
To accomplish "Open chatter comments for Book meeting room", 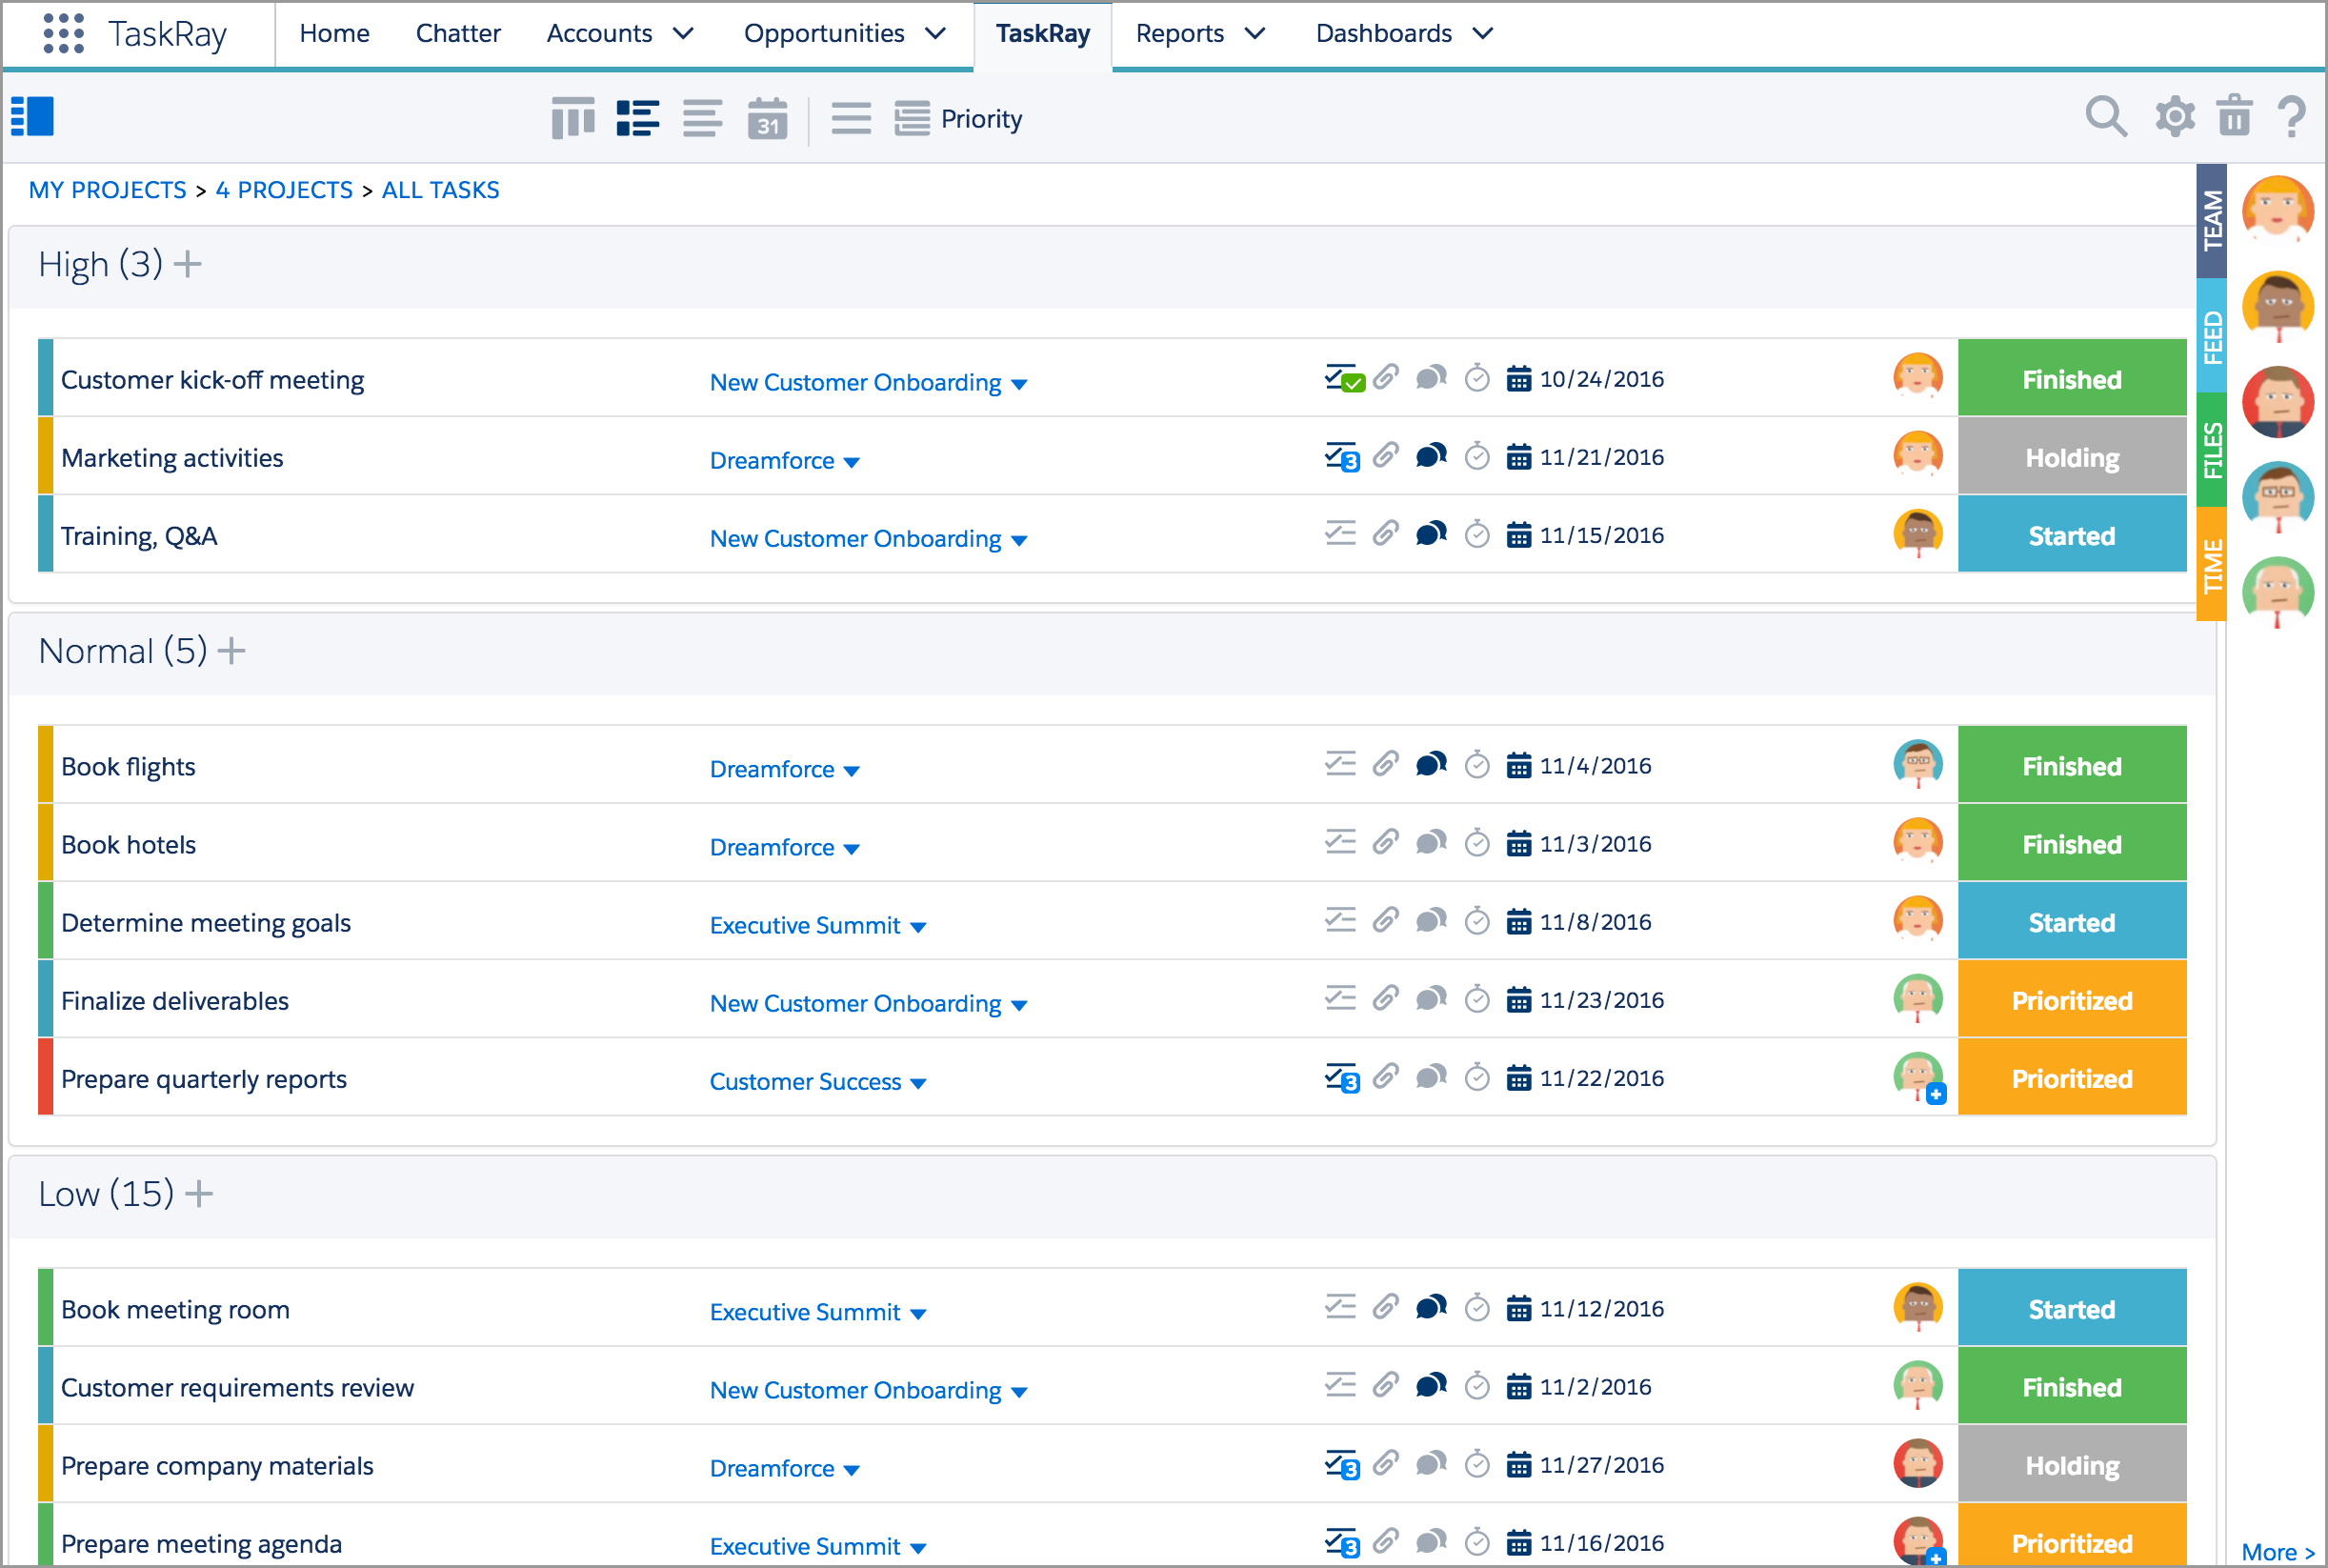I will click(1431, 1307).
